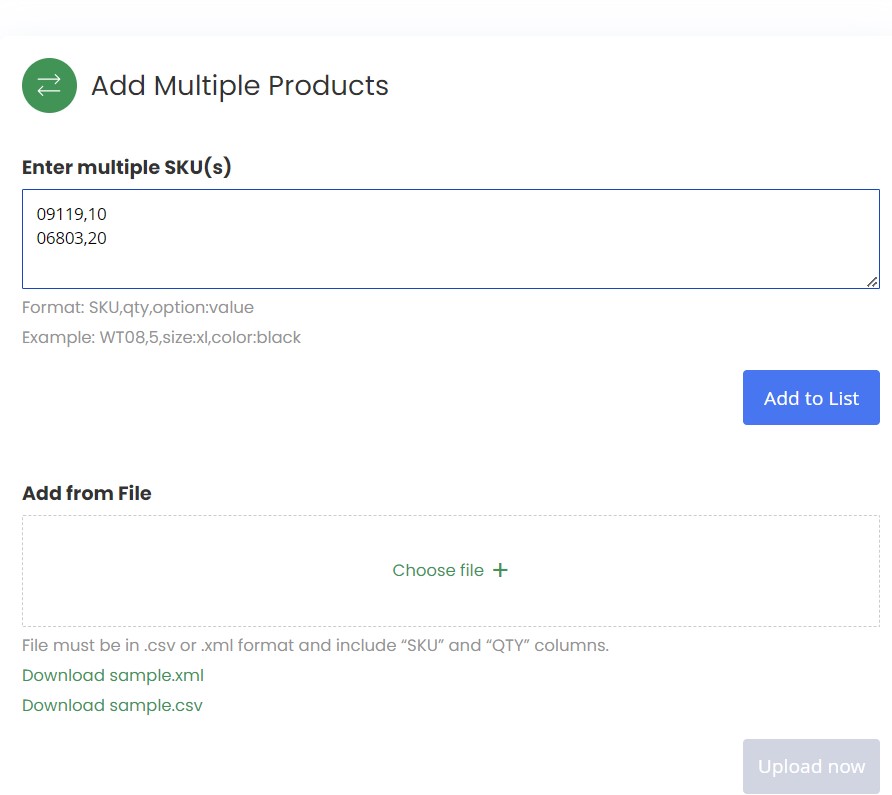The image size is (892, 795).
Task: Click the Format: SKU,qty,option:value hint
Action: (138, 307)
